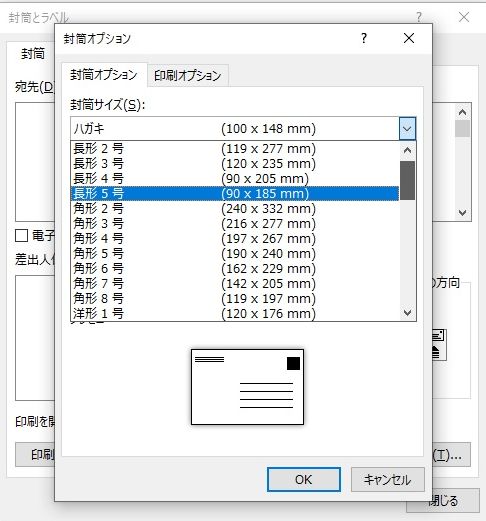
Task: Choose 角形 7 号 envelope size
Action: point(235,284)
